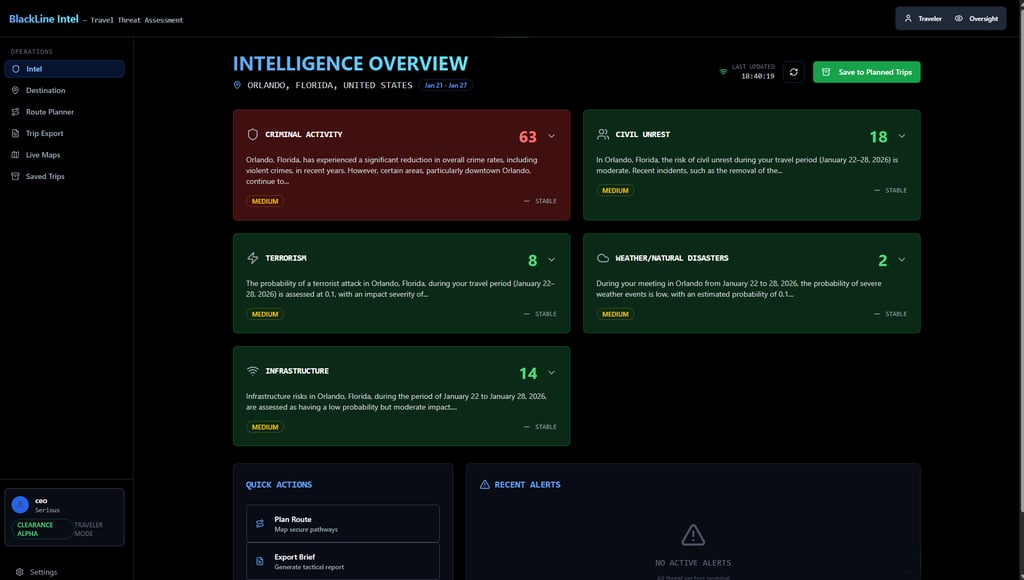
Task: Click Civil Unrest score 18
Action: pyautogui.click(x=878, y=137)
